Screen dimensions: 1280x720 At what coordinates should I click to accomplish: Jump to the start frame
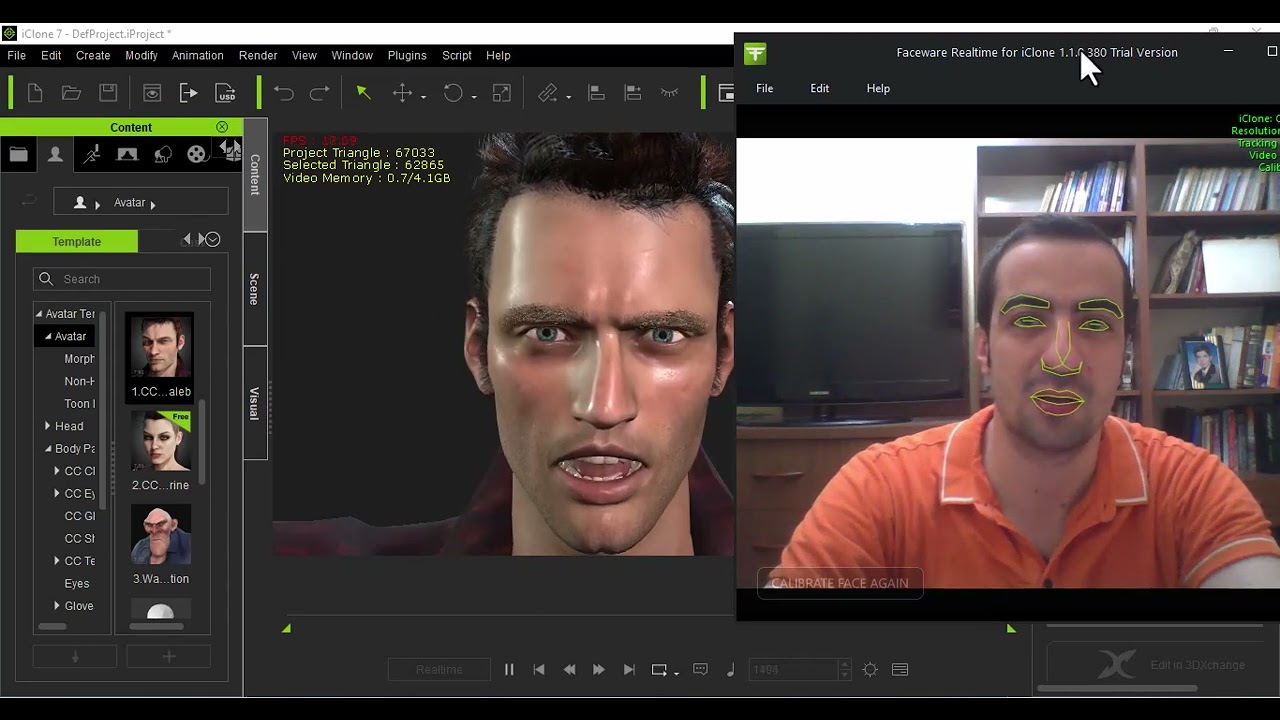pyautogui.click(x=539, y=670)
